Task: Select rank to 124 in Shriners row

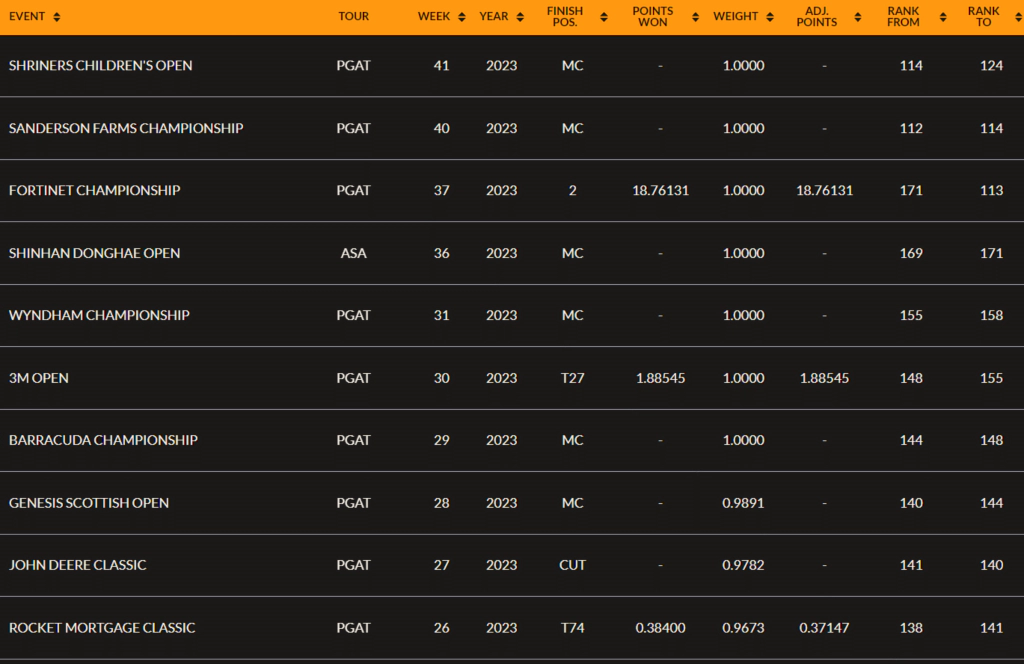Action: [991, 65]
